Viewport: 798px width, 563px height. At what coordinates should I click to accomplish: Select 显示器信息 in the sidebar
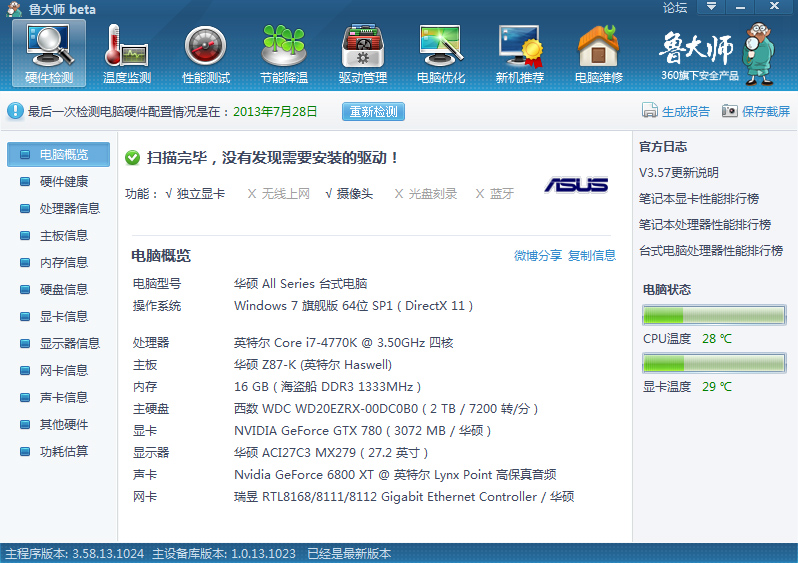[x=59, y=343]
